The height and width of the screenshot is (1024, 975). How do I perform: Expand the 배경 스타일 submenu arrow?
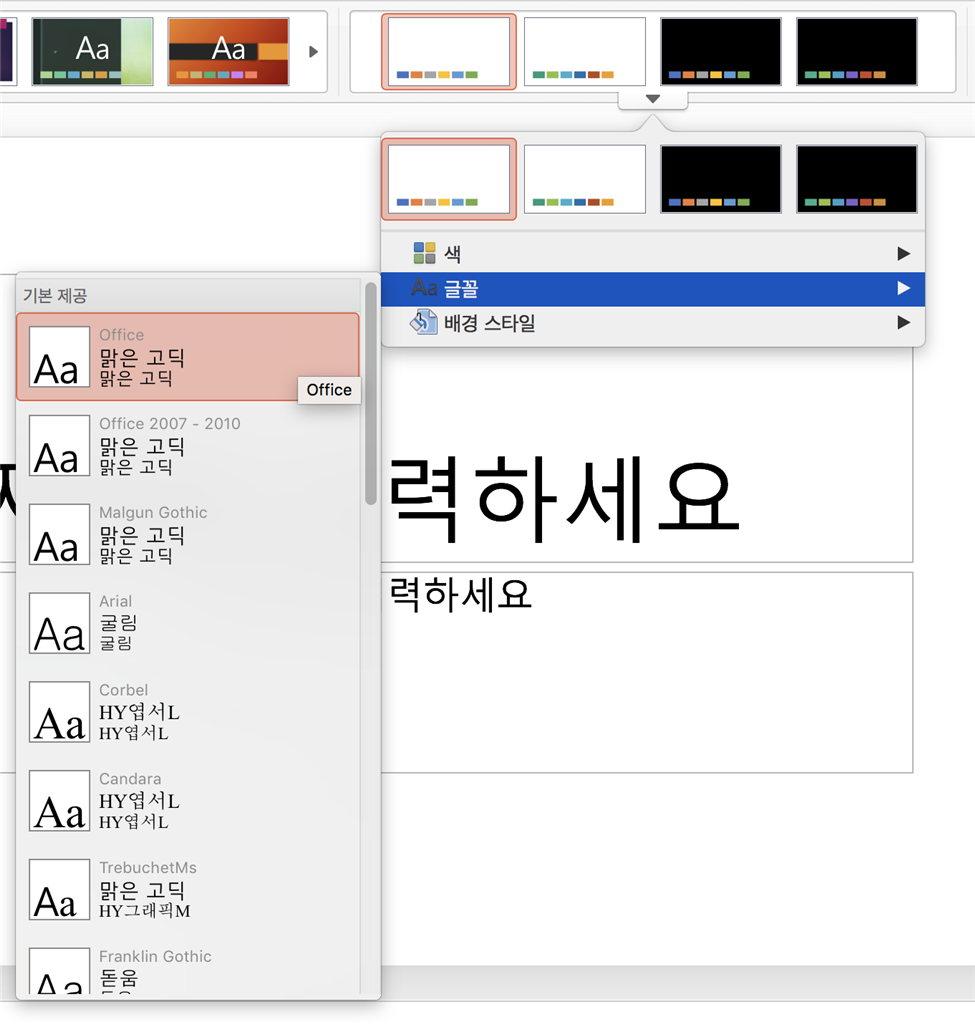[x=904, y=322]
